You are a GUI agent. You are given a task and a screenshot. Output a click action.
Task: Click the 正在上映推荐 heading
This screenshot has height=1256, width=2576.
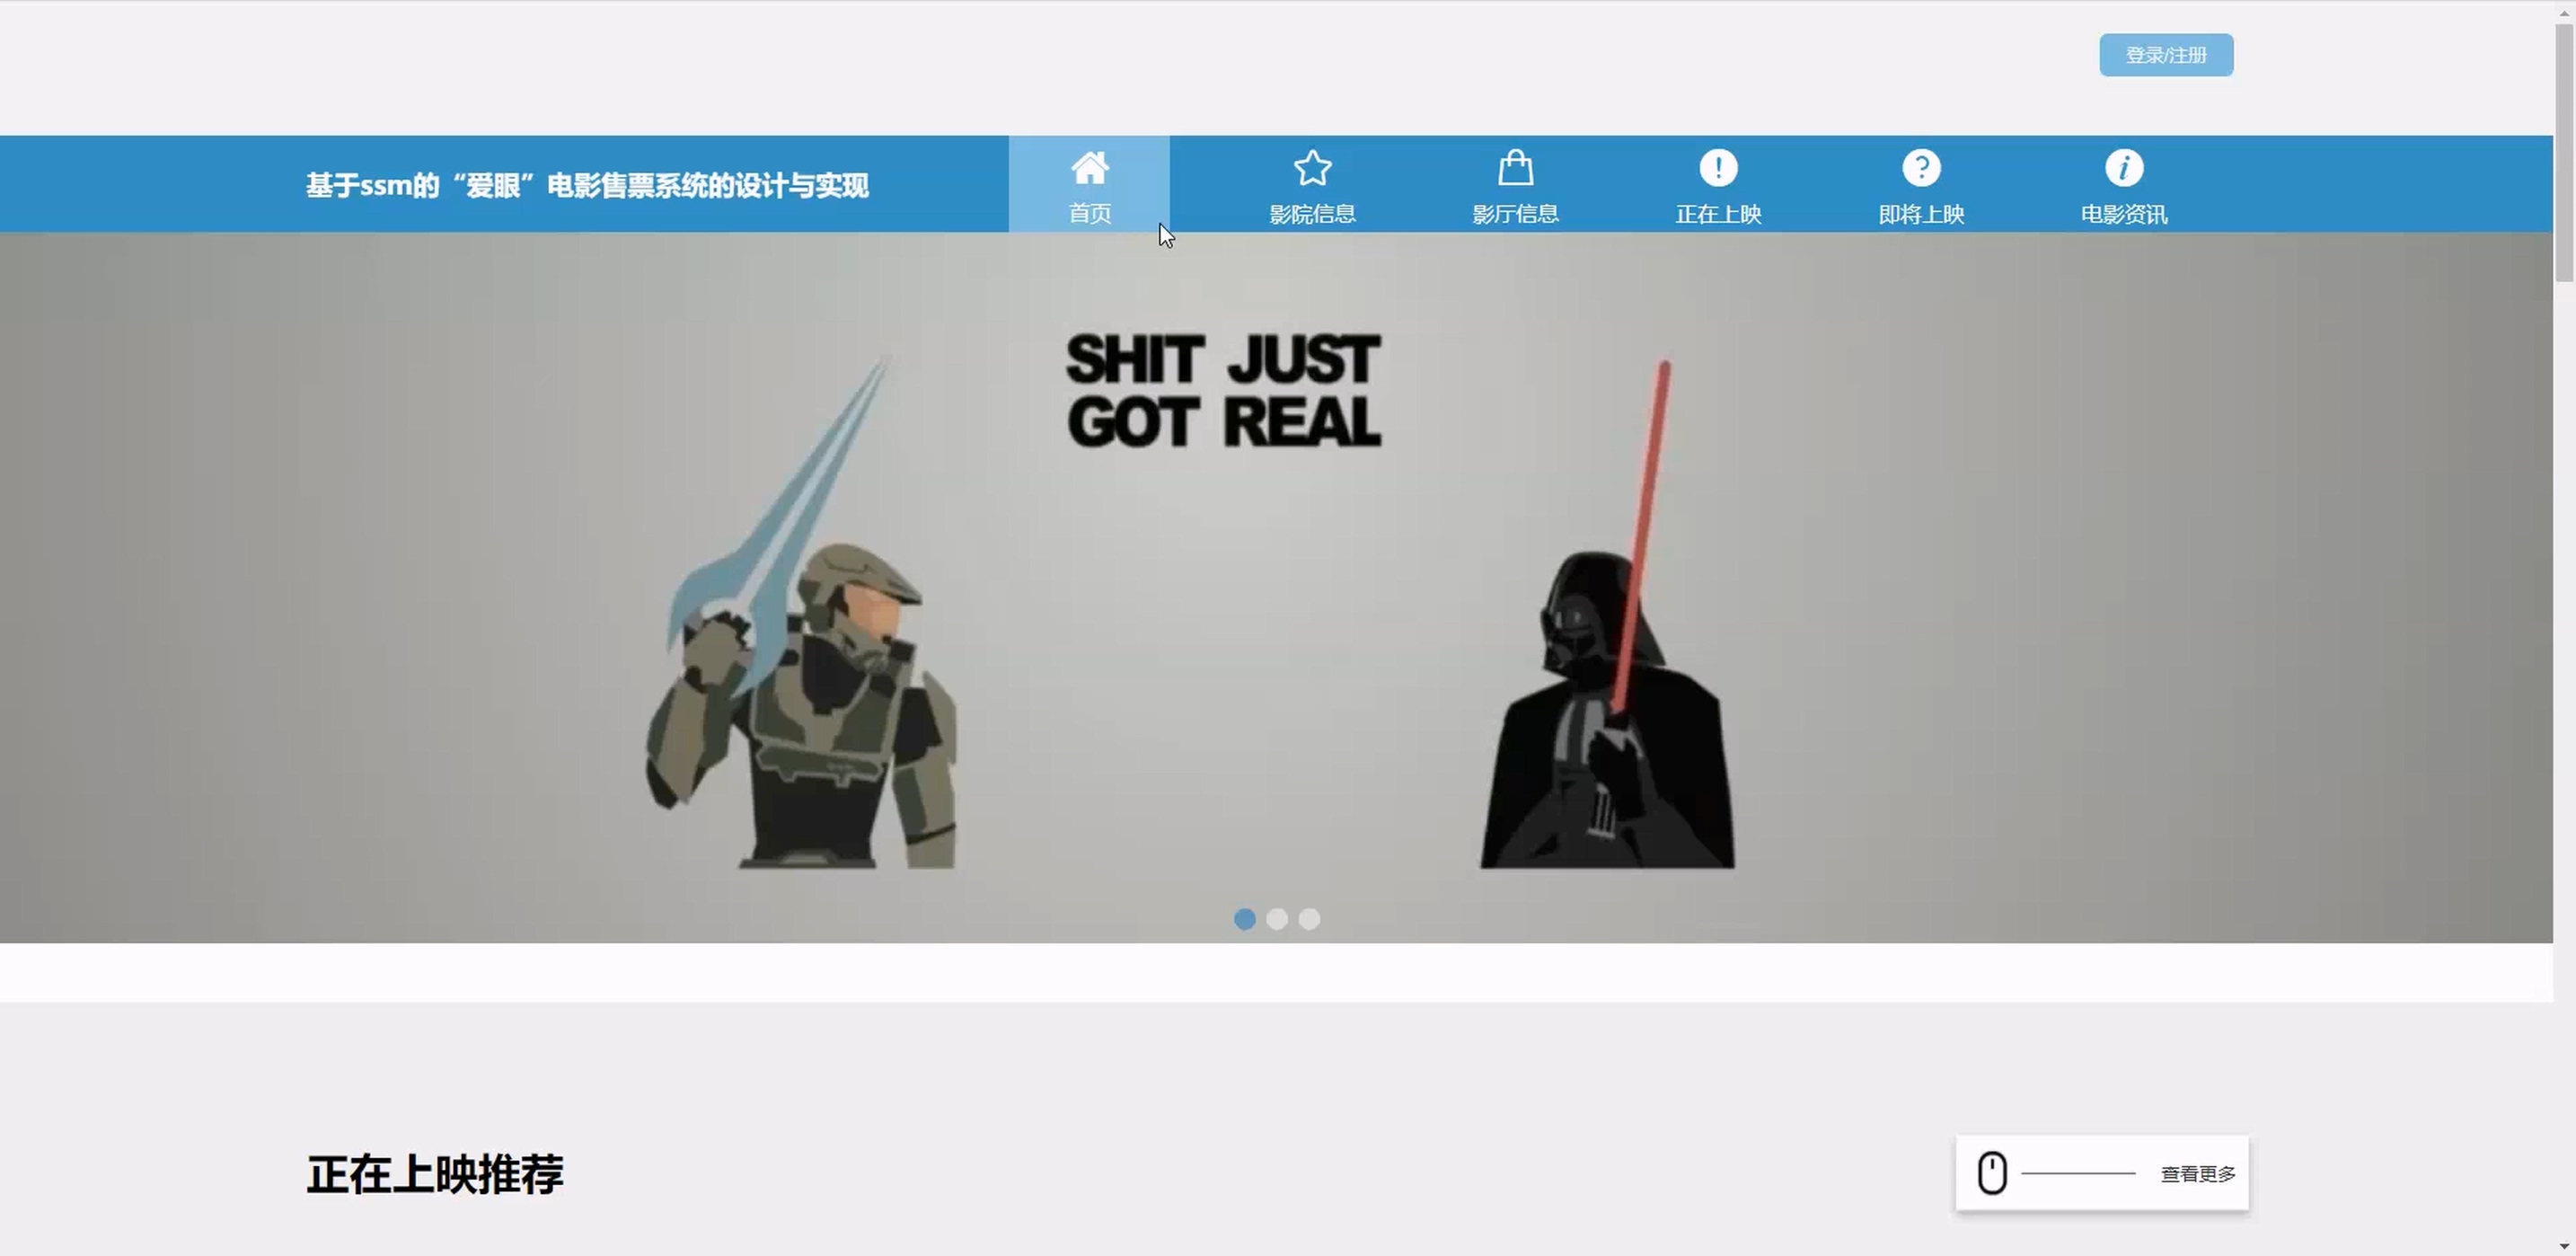tap(435, 1174)
